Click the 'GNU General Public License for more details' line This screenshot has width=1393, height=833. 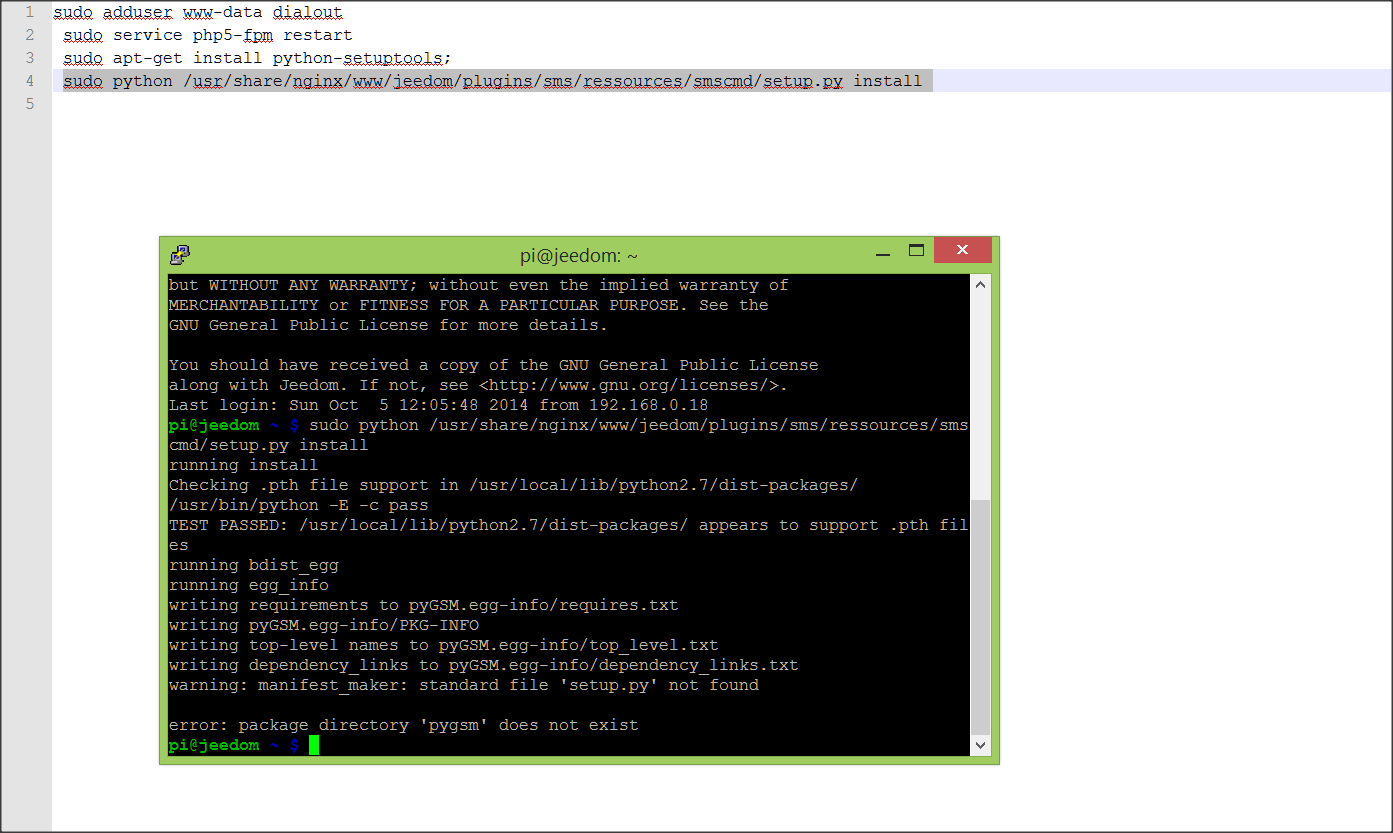pyautogui.click(x=388, y=325)
